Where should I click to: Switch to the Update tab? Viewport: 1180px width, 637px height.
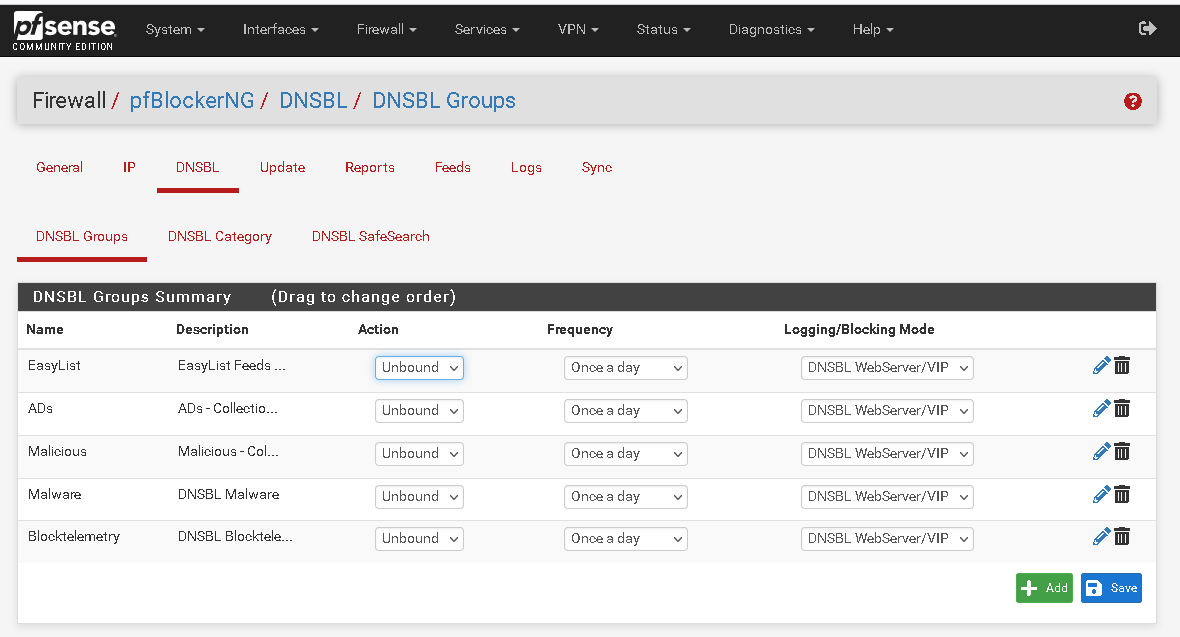[282, 167]
